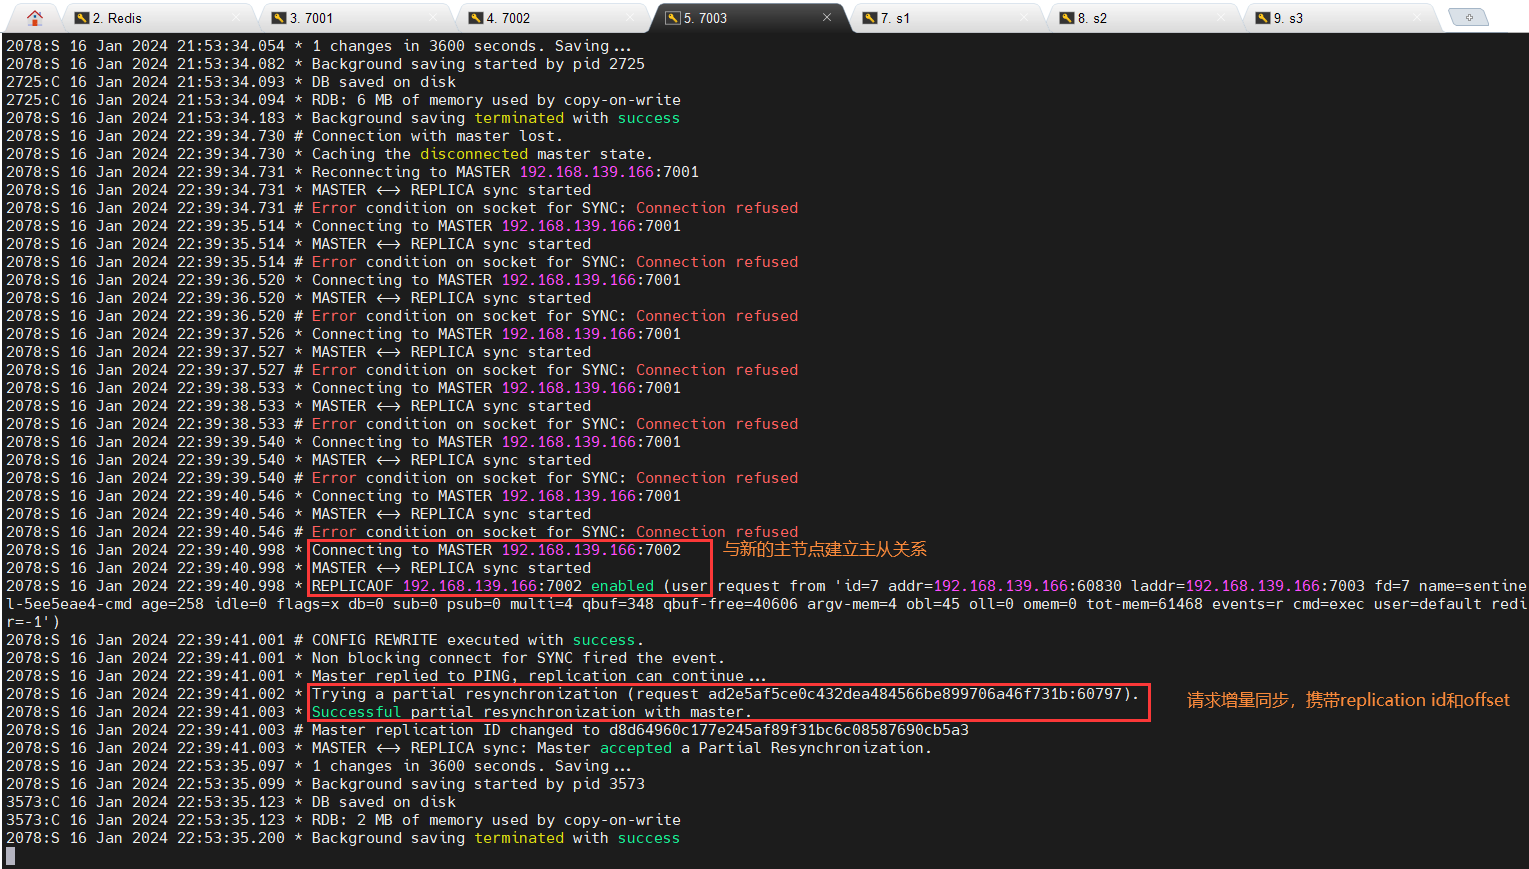Close the 3. 7001 tab
The image size is (1529, 869).
point(433,17)
